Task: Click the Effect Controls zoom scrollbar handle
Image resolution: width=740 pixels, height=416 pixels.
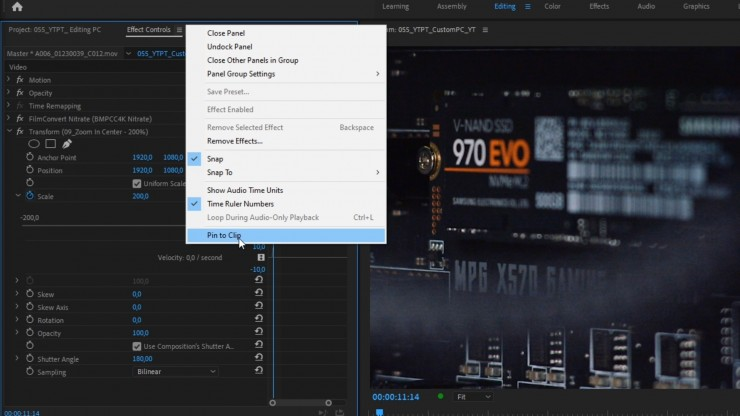Action: pos(300,403)
